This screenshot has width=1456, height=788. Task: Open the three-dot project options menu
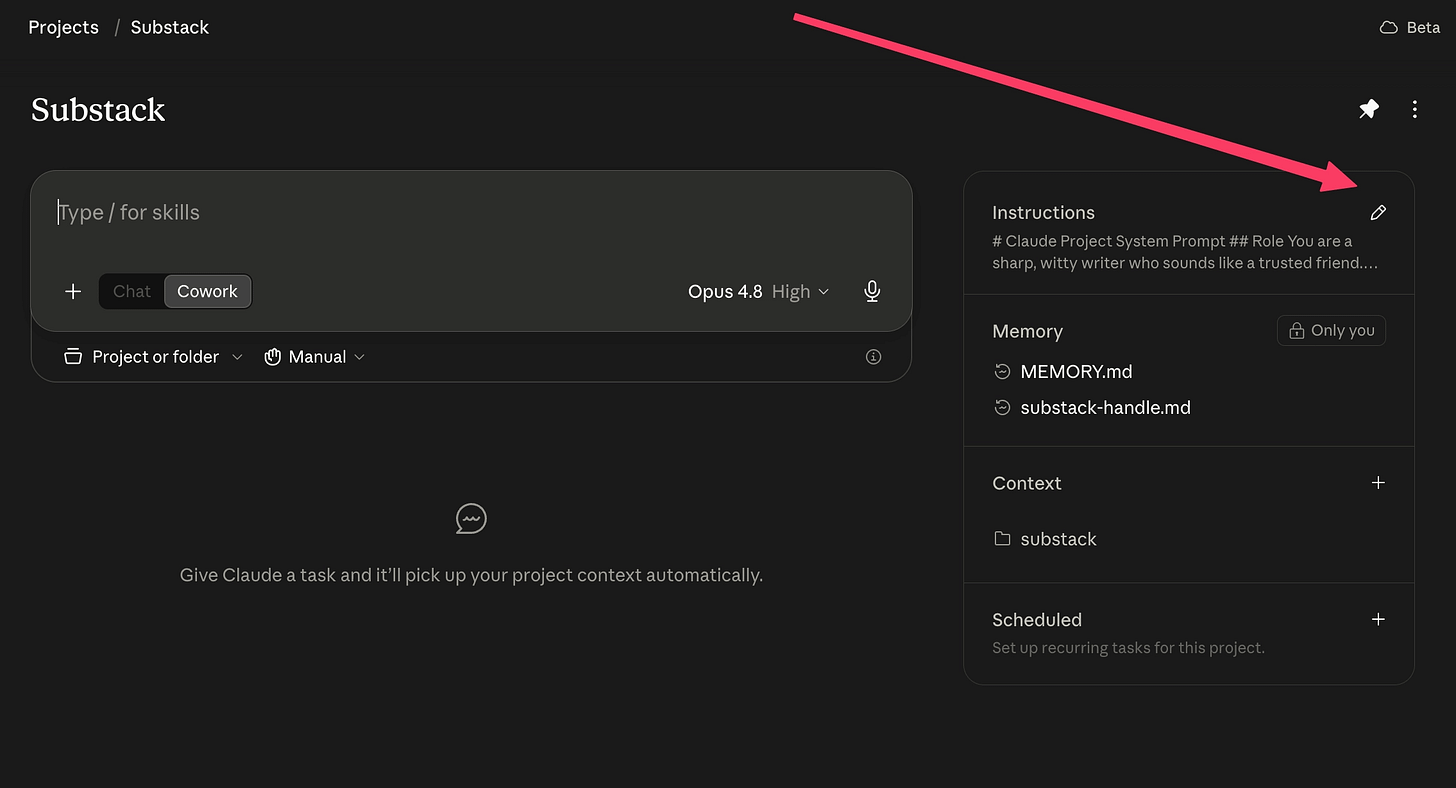point(1414,109)
